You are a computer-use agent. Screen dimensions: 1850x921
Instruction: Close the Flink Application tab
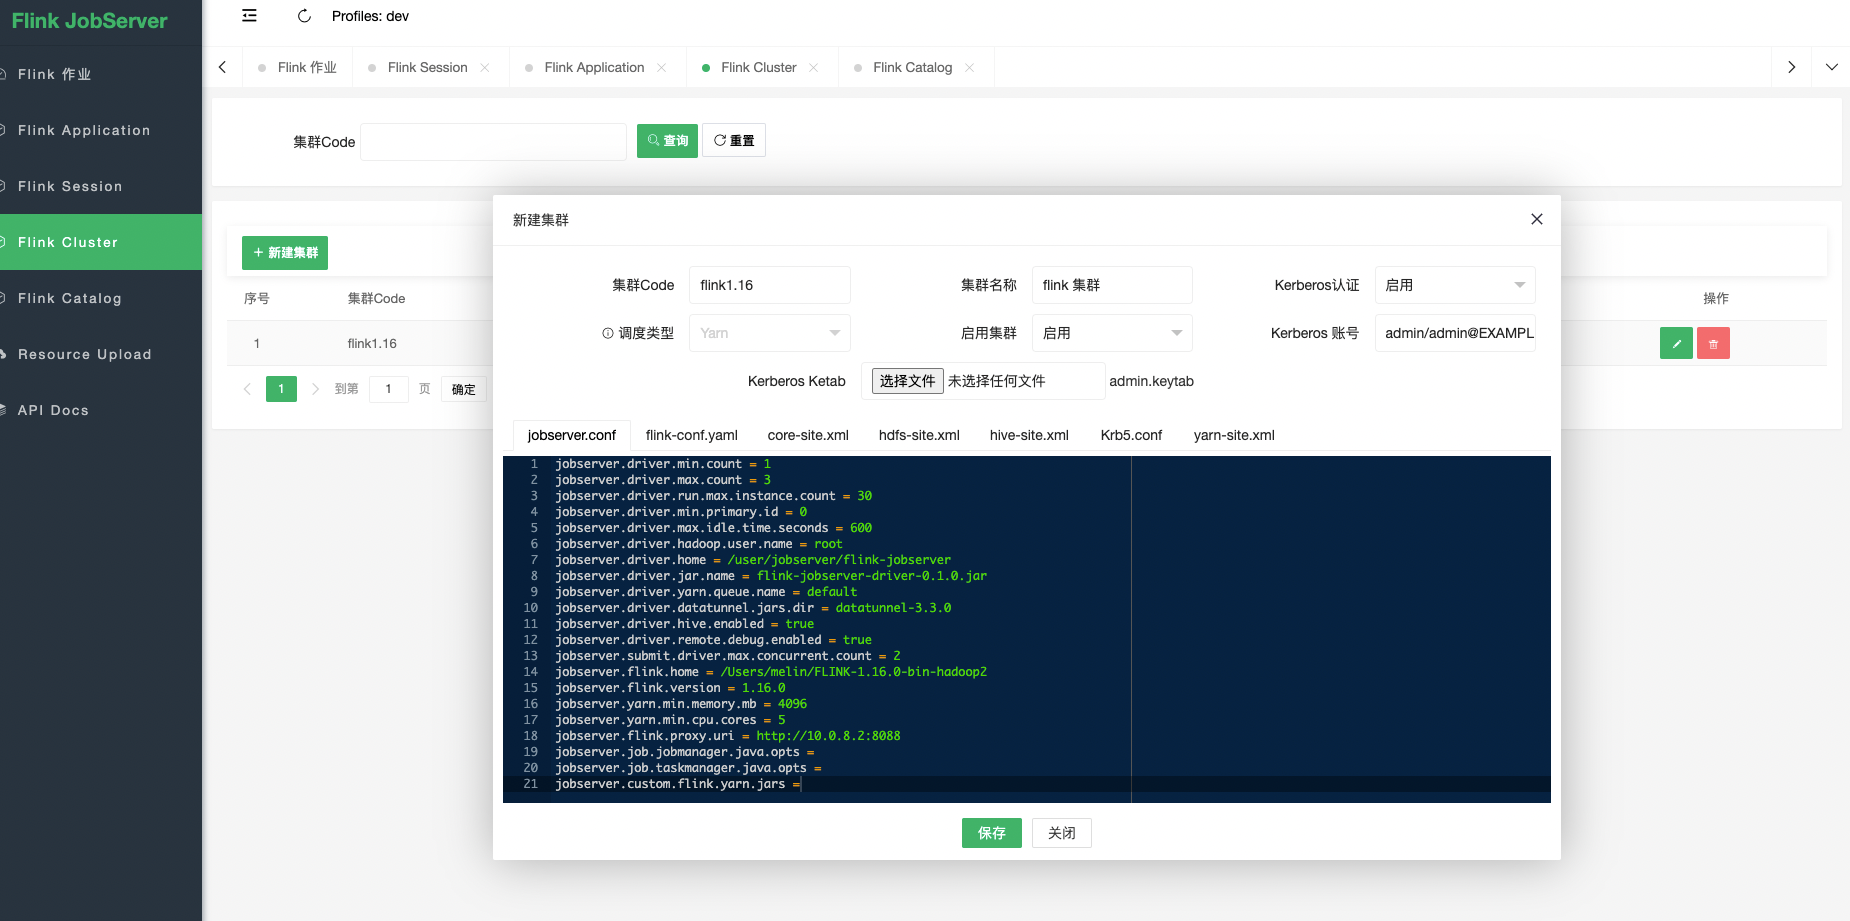(x=661, y=67)
